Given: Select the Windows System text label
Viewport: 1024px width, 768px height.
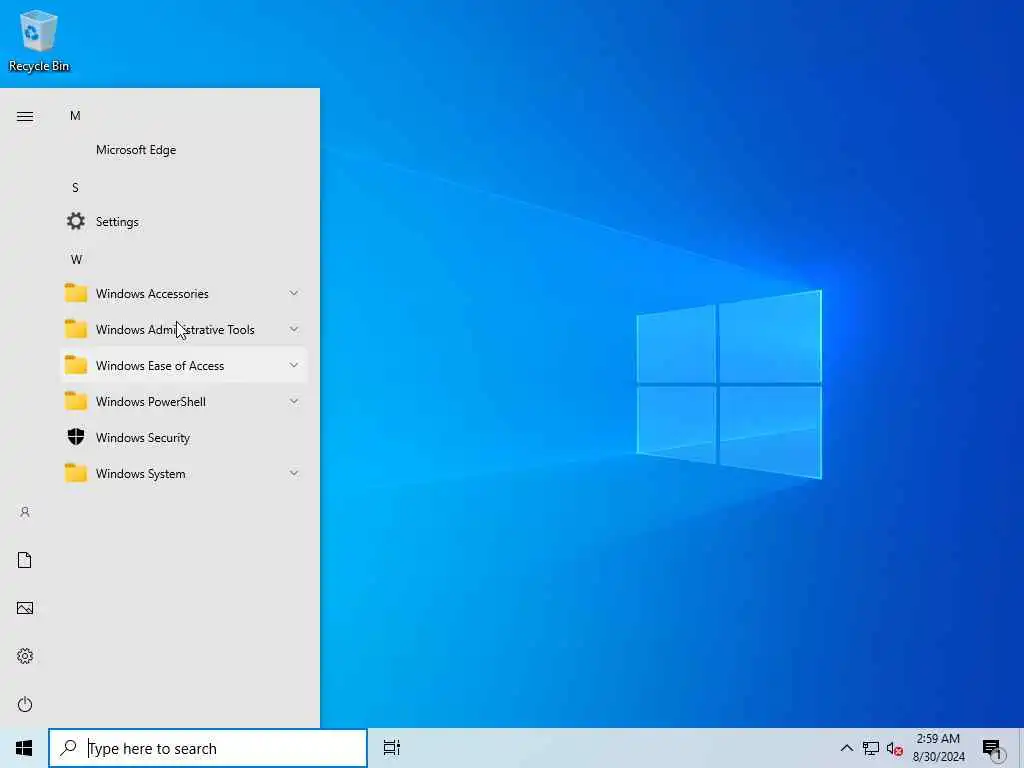Looking at the screenshot, I should (140, 473).
